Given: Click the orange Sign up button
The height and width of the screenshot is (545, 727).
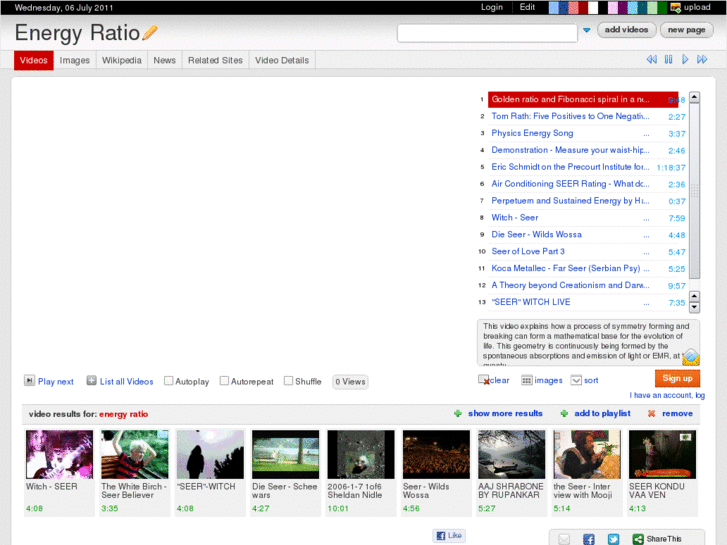Looking at the screenshot, I should (677, 378).
